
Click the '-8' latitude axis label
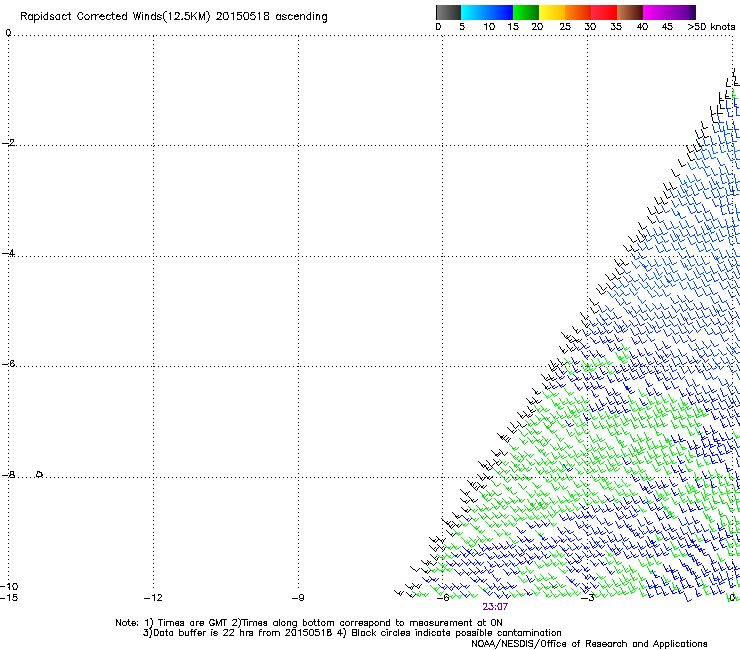[8, 474]
